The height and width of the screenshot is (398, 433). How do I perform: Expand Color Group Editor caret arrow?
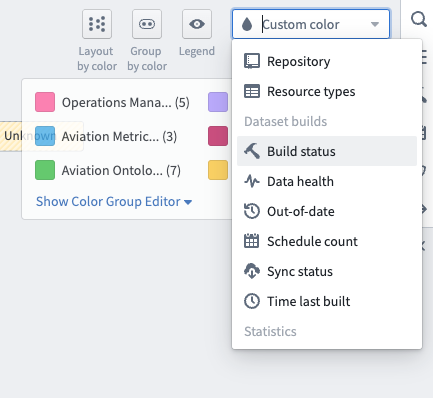[x=188, y=202]
